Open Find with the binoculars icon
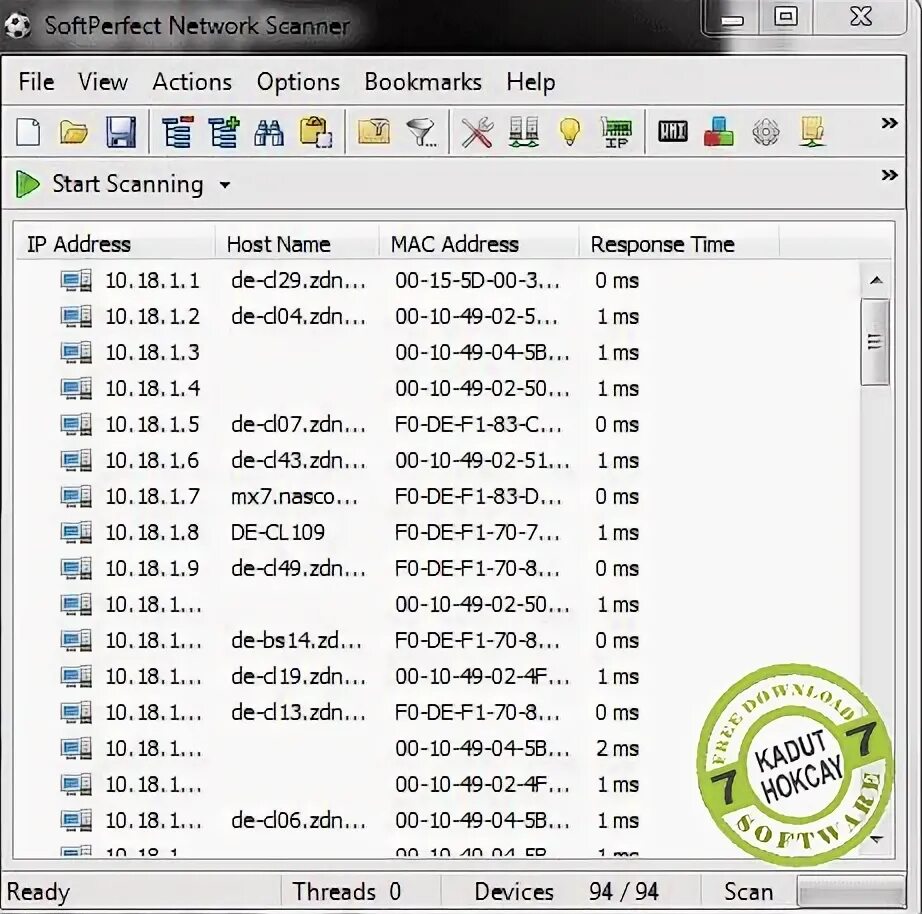 [269, 132]
